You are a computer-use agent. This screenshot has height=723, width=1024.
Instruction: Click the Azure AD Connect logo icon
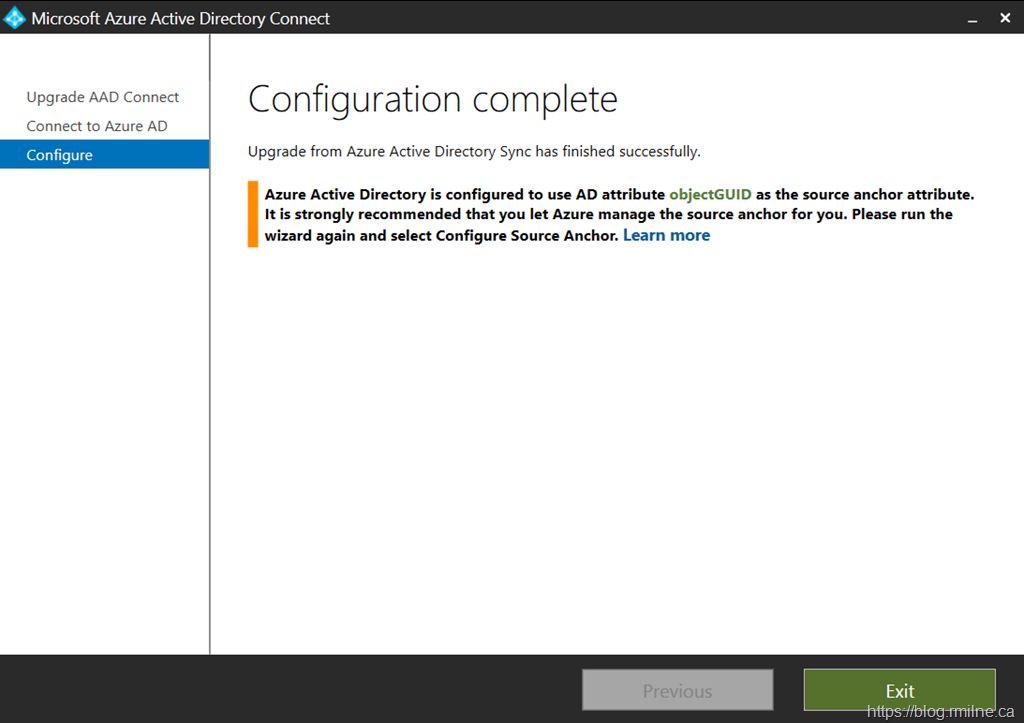15,18
